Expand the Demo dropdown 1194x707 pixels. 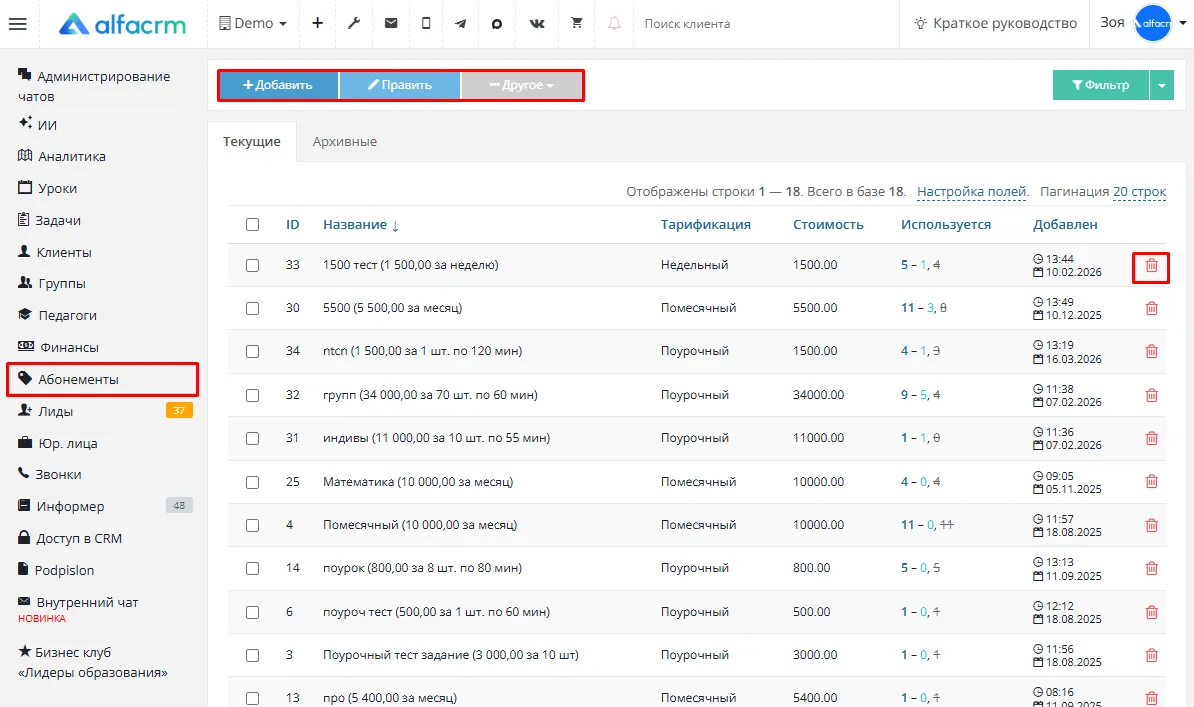(253, 24)
